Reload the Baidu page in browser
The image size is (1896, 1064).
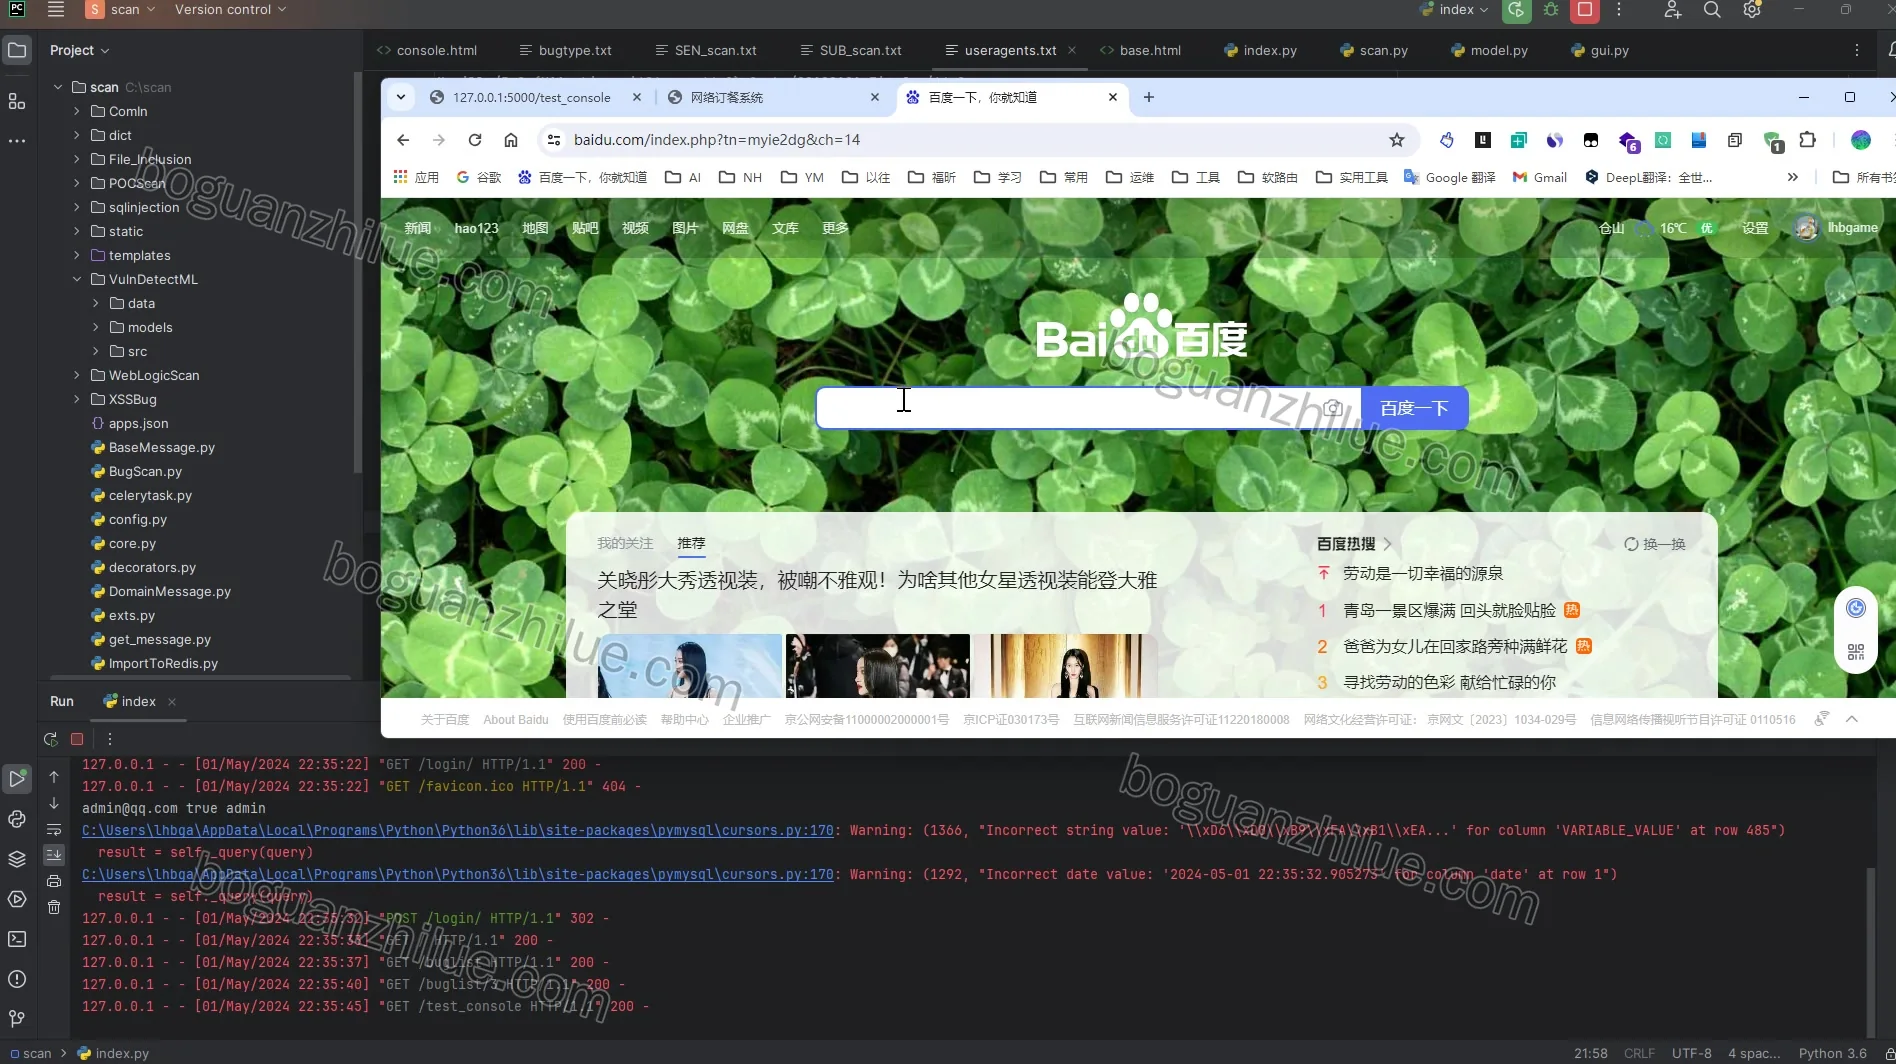tap(475, 140)
